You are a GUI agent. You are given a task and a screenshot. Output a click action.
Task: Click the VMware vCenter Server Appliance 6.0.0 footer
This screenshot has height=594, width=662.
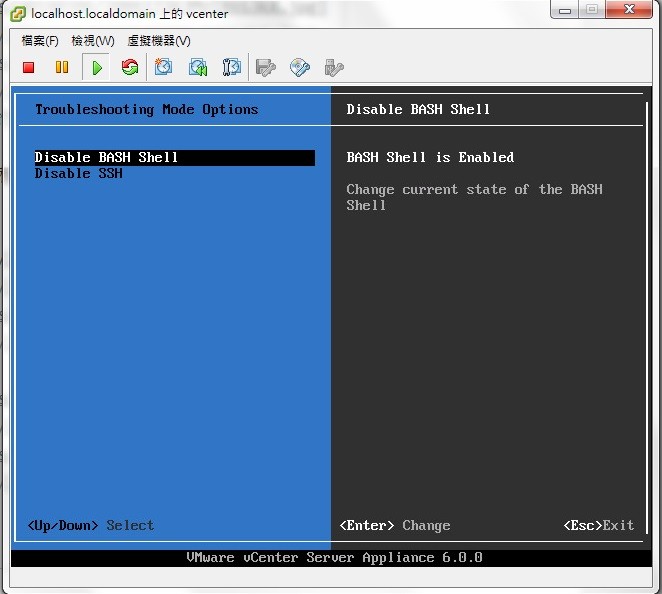pyautogui.click(x=334, y=558)
